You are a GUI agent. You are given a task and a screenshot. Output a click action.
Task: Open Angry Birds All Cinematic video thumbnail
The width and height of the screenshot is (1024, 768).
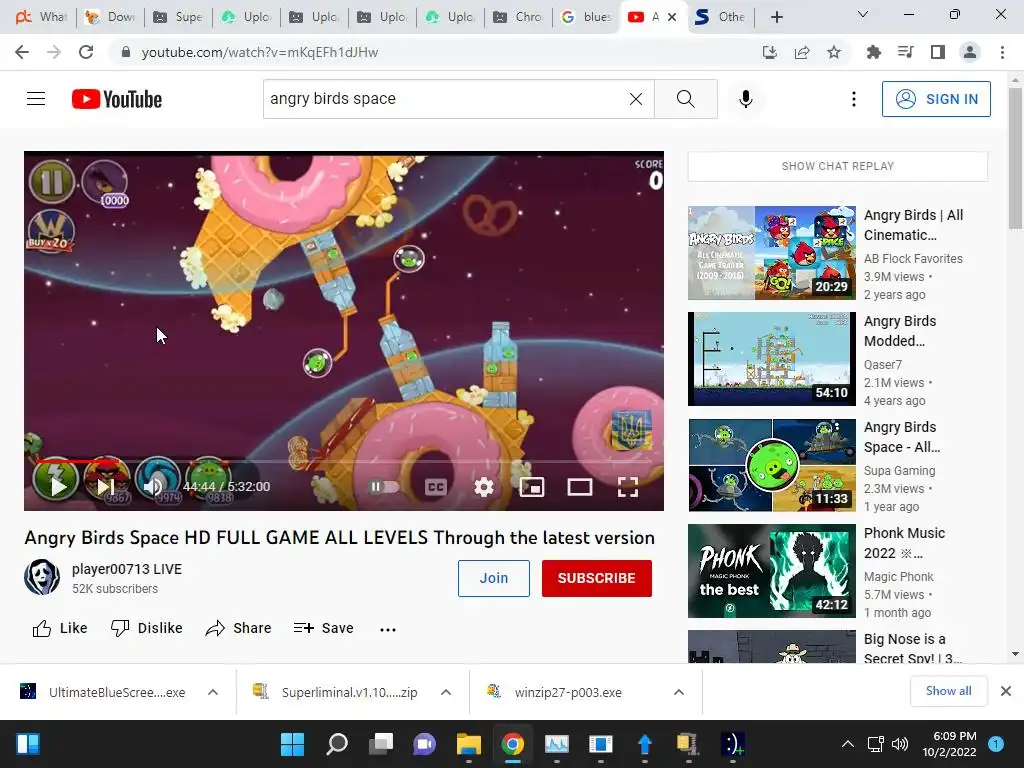(772, 253)
